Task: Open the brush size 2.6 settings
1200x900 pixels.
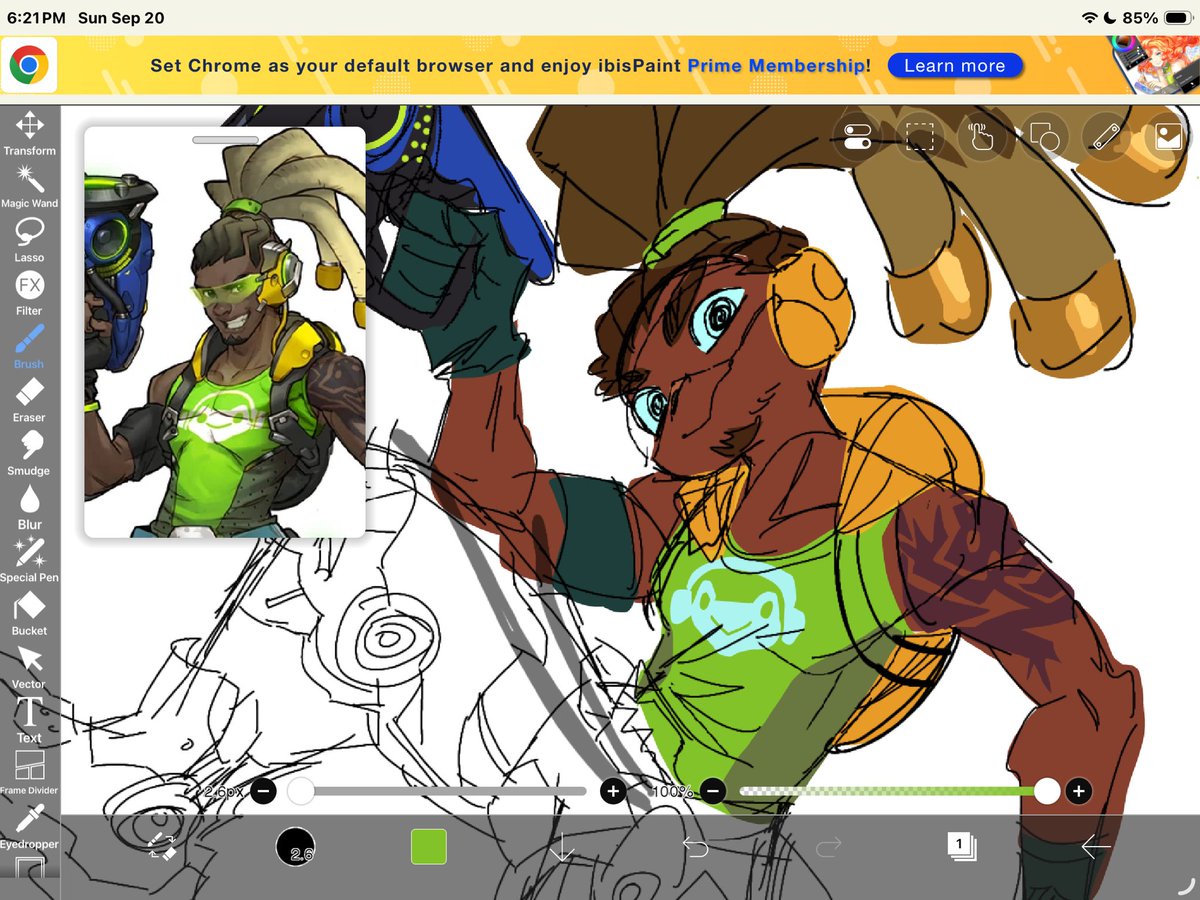Action: coord(295,847)
